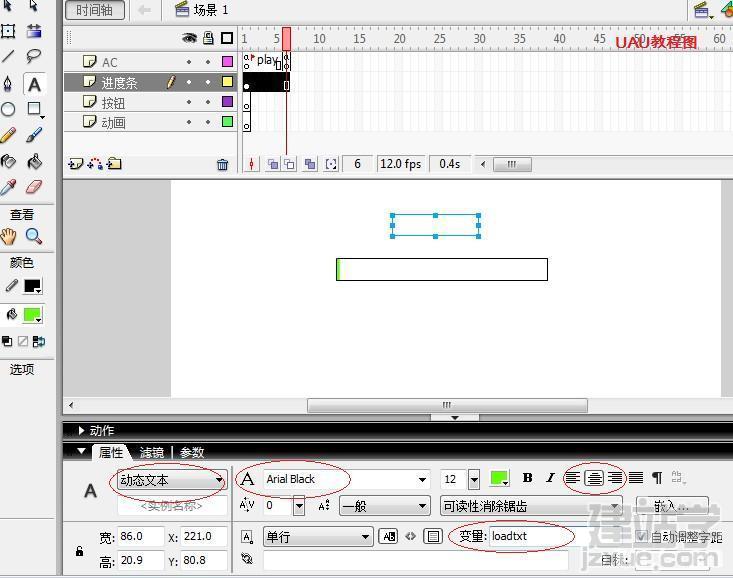Open modify onion markers menu

pos(331,164)
